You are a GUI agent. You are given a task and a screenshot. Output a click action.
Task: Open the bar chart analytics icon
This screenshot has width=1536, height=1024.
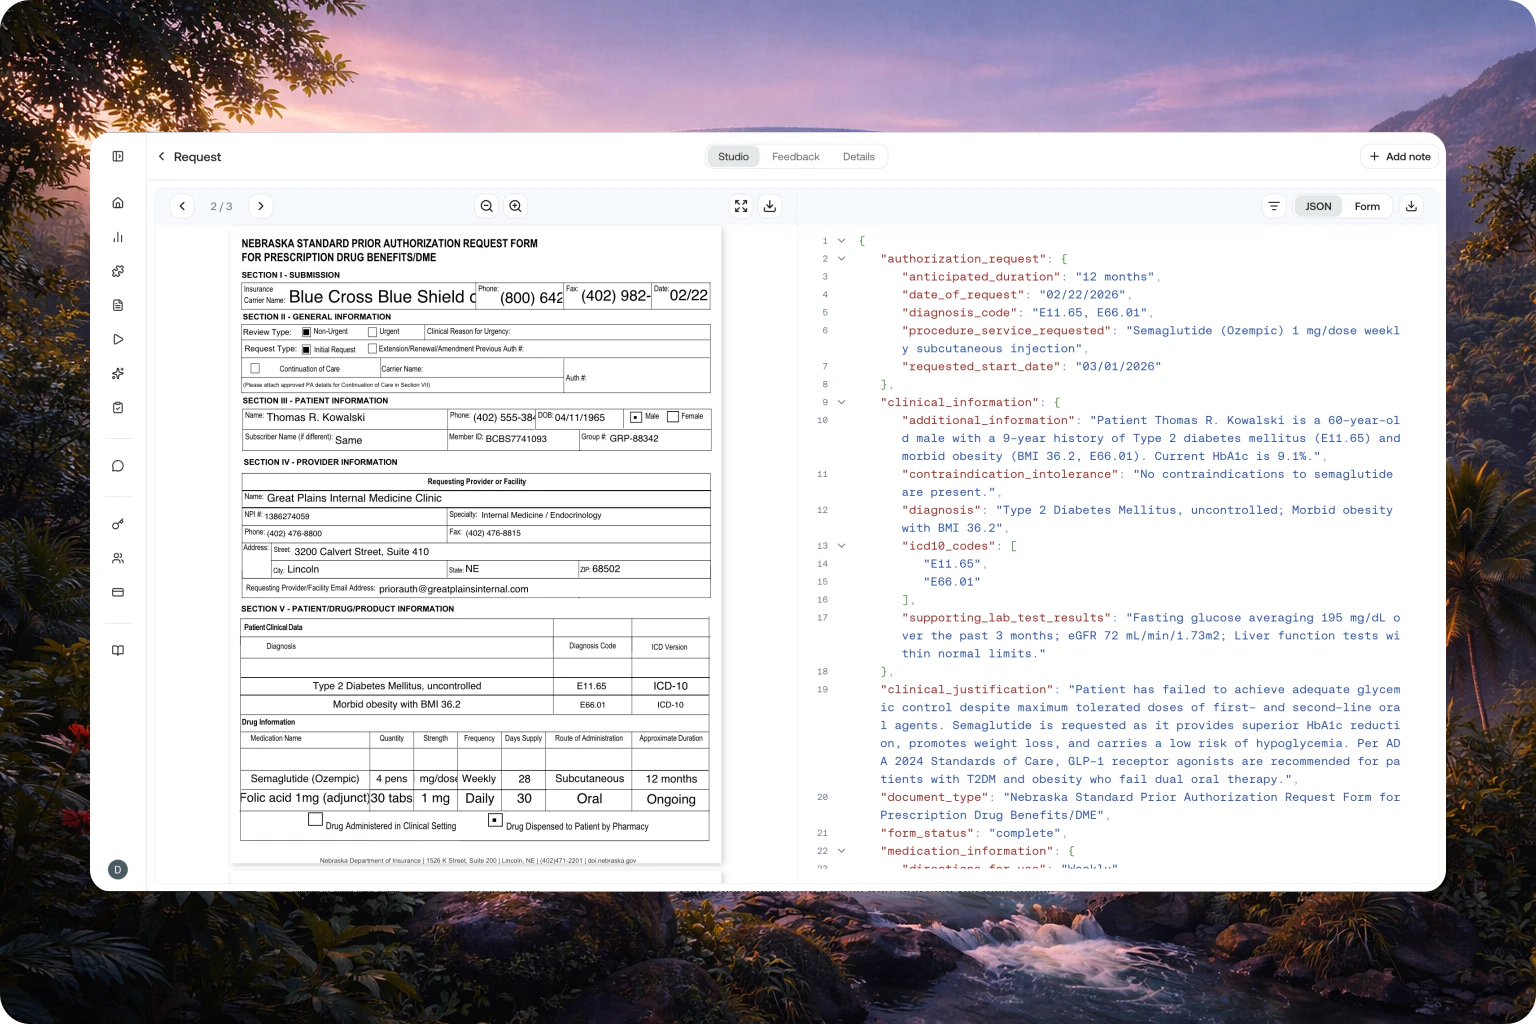click(x=118, y=237)
